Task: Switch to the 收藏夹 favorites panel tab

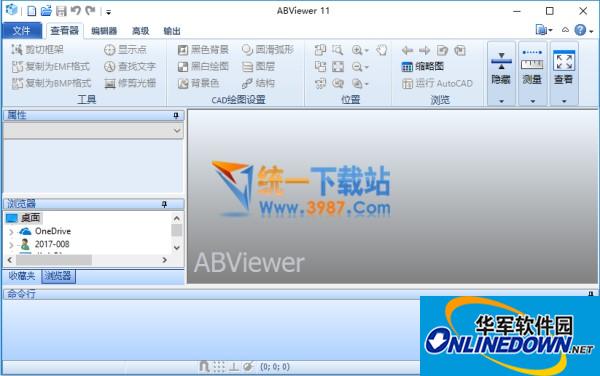Action: tap(22, 276)
